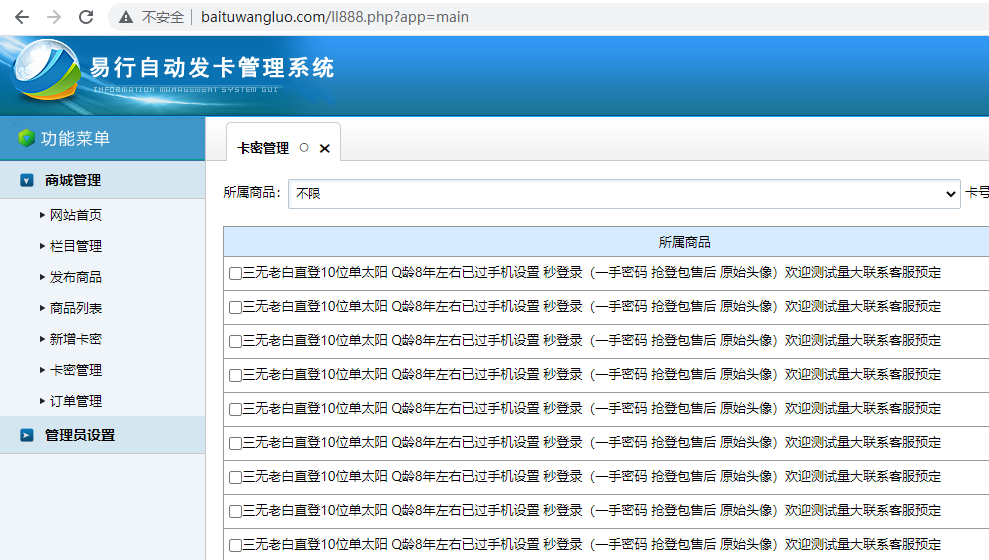Image resolution: width=989 pixels, height=560 pixels.
Task: Close the 卡密管理 tab with X
Action: tap(324, 148)
